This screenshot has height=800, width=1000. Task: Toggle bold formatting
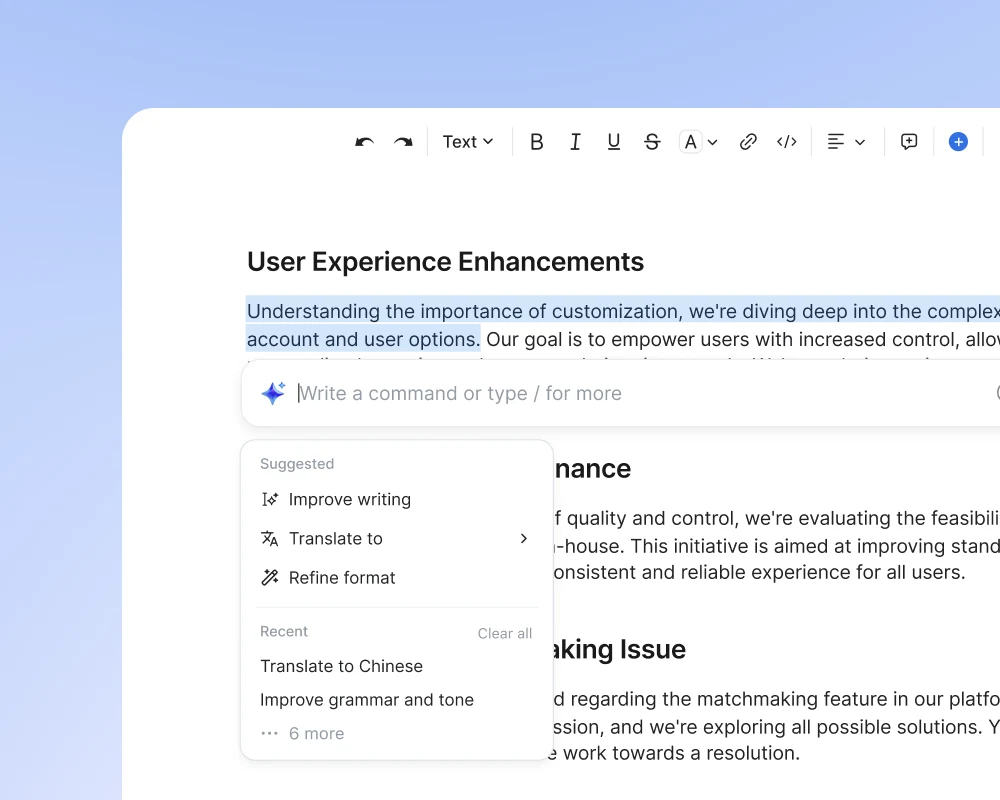tap(537, 142)
